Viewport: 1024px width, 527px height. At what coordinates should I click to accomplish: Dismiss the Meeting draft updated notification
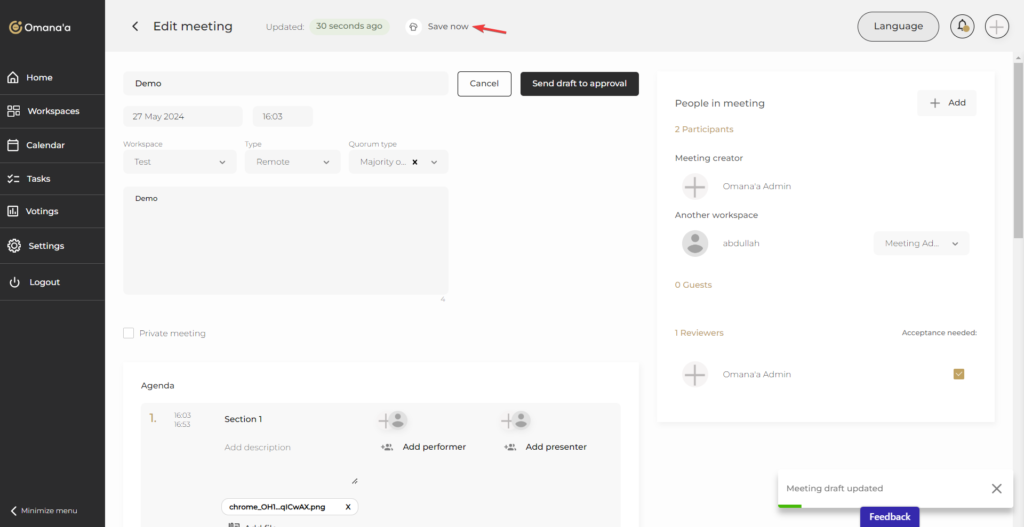point(996,488)
